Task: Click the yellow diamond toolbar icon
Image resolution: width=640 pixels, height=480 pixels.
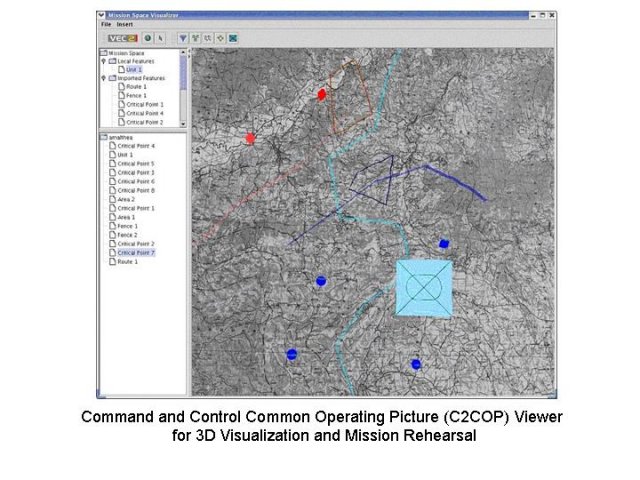Action: pos(219,38)
